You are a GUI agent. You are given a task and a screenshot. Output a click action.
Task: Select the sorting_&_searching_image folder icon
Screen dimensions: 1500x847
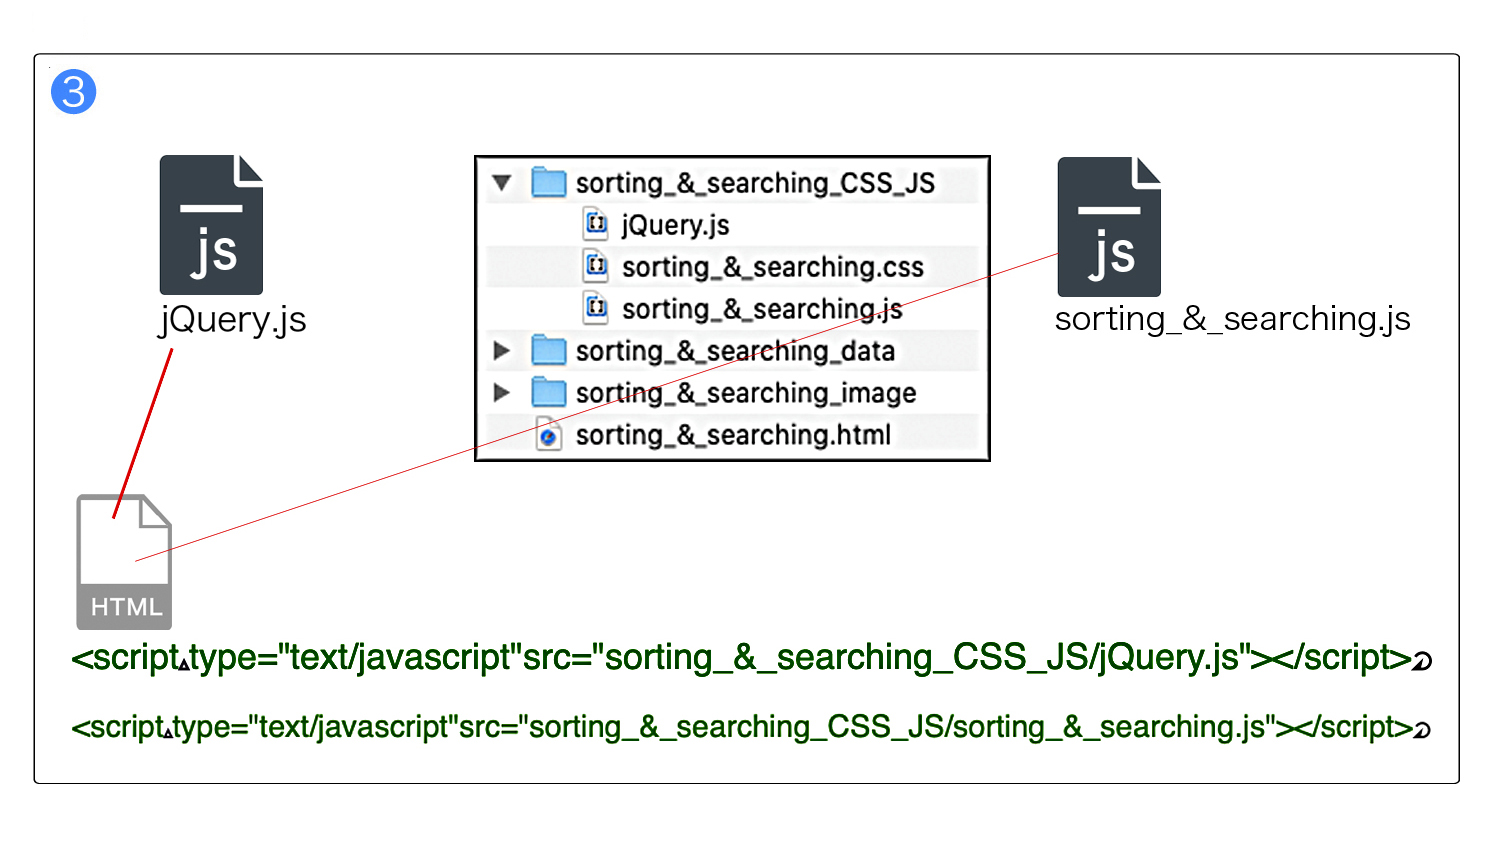pos(549,392)
